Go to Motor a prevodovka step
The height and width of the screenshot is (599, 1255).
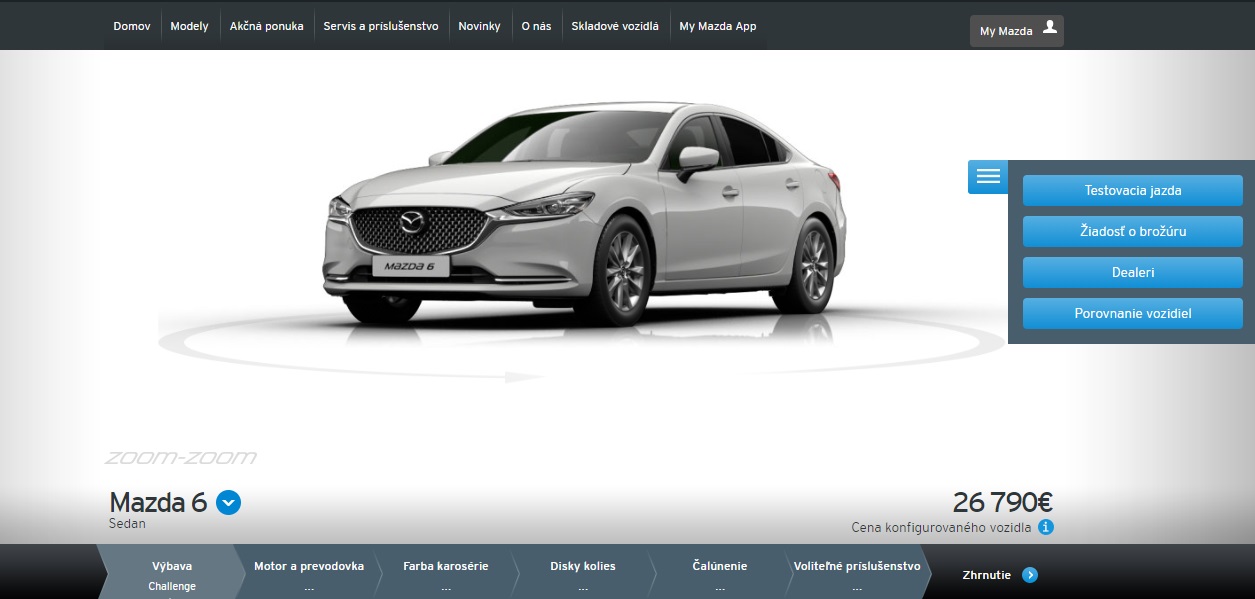309,572
